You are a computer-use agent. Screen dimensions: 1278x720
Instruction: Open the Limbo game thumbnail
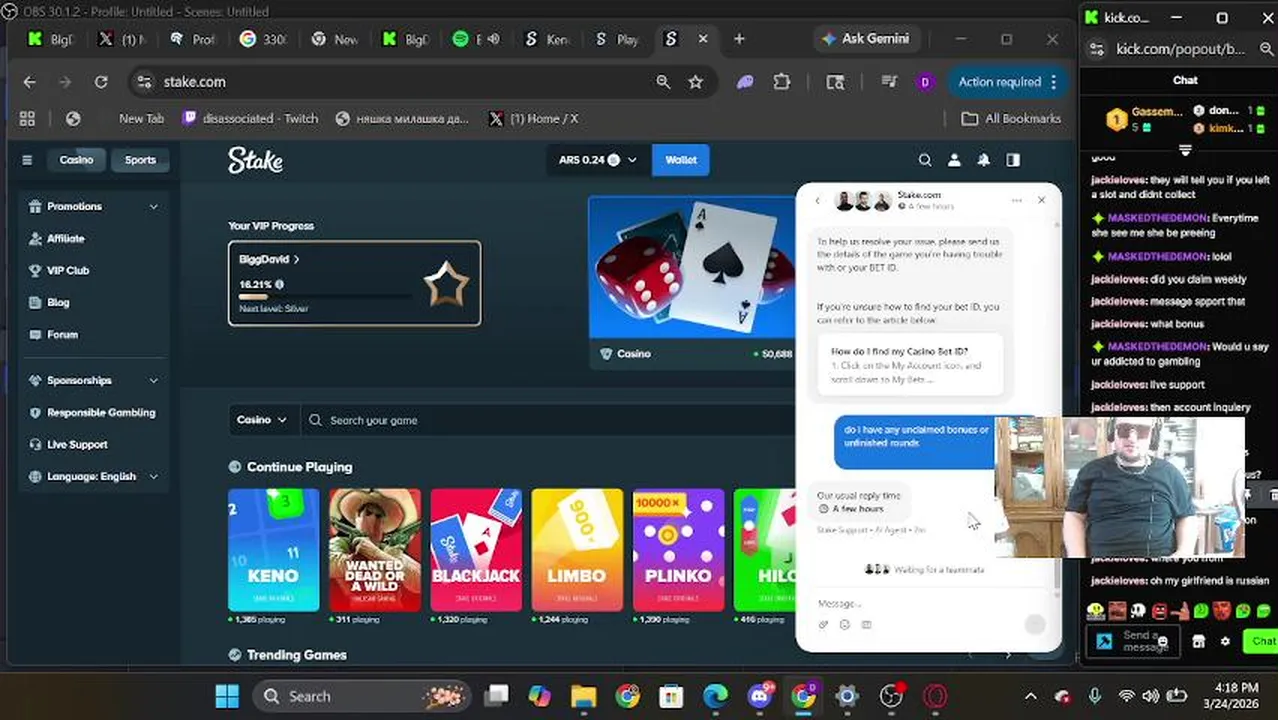(577, 549)
